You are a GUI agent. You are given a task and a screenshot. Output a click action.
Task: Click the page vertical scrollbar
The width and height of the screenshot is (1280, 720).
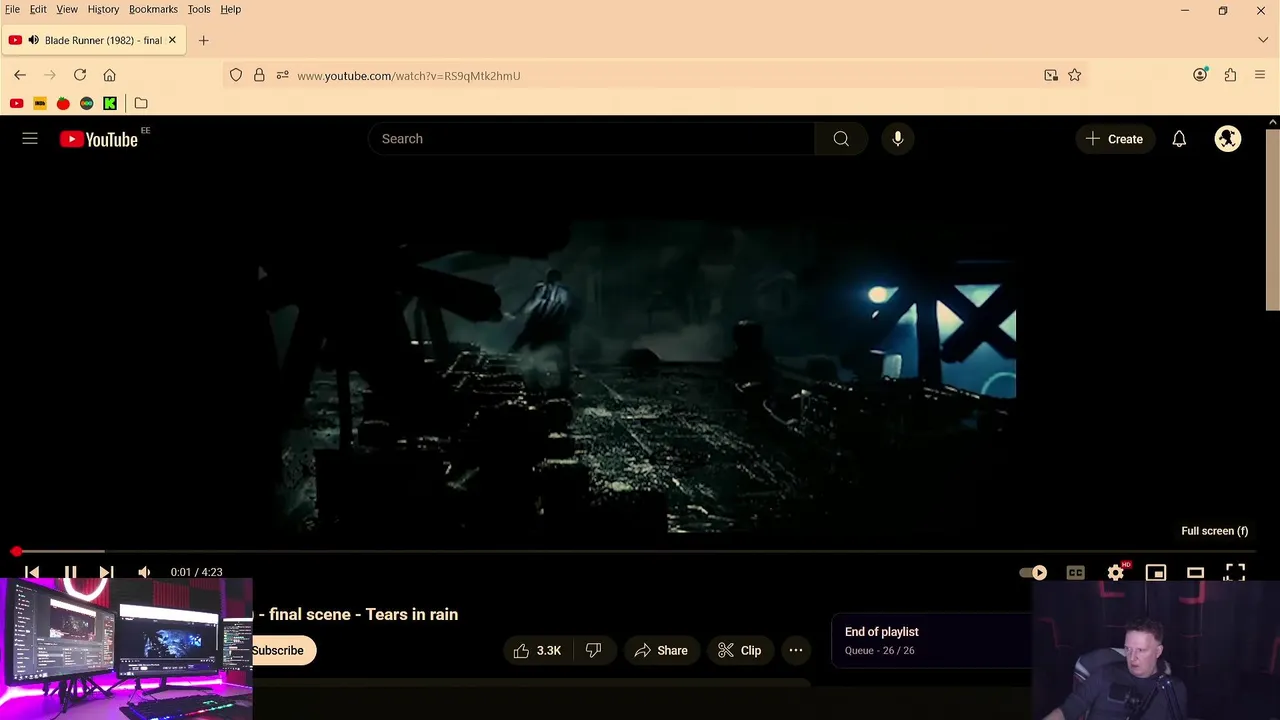pos(1273,220)
